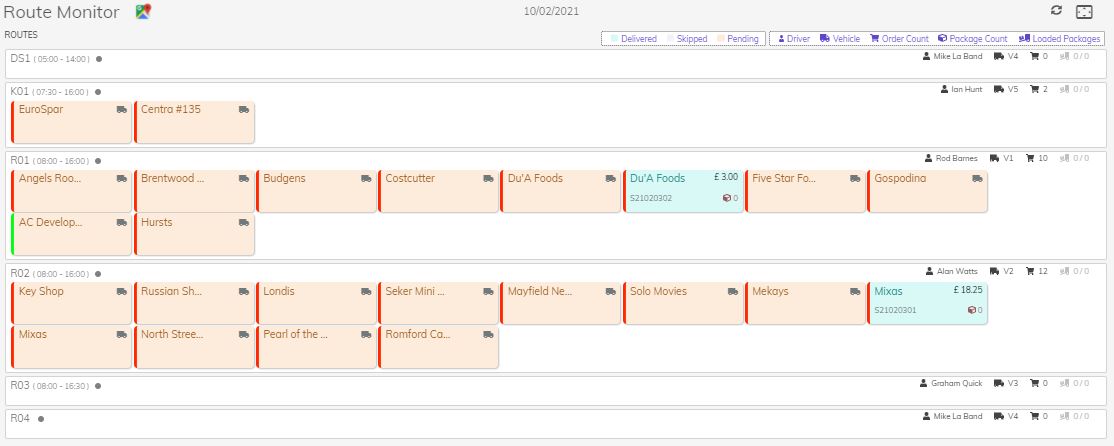Click the truck icon on Angels Roo... card

121,179
